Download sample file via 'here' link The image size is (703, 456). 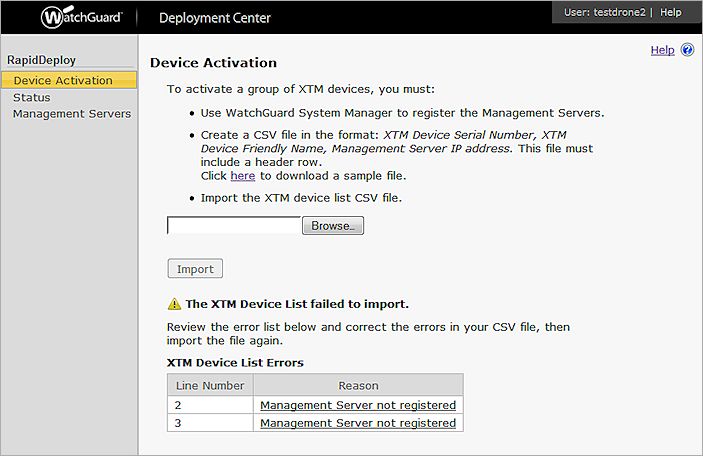pos(243,176)
